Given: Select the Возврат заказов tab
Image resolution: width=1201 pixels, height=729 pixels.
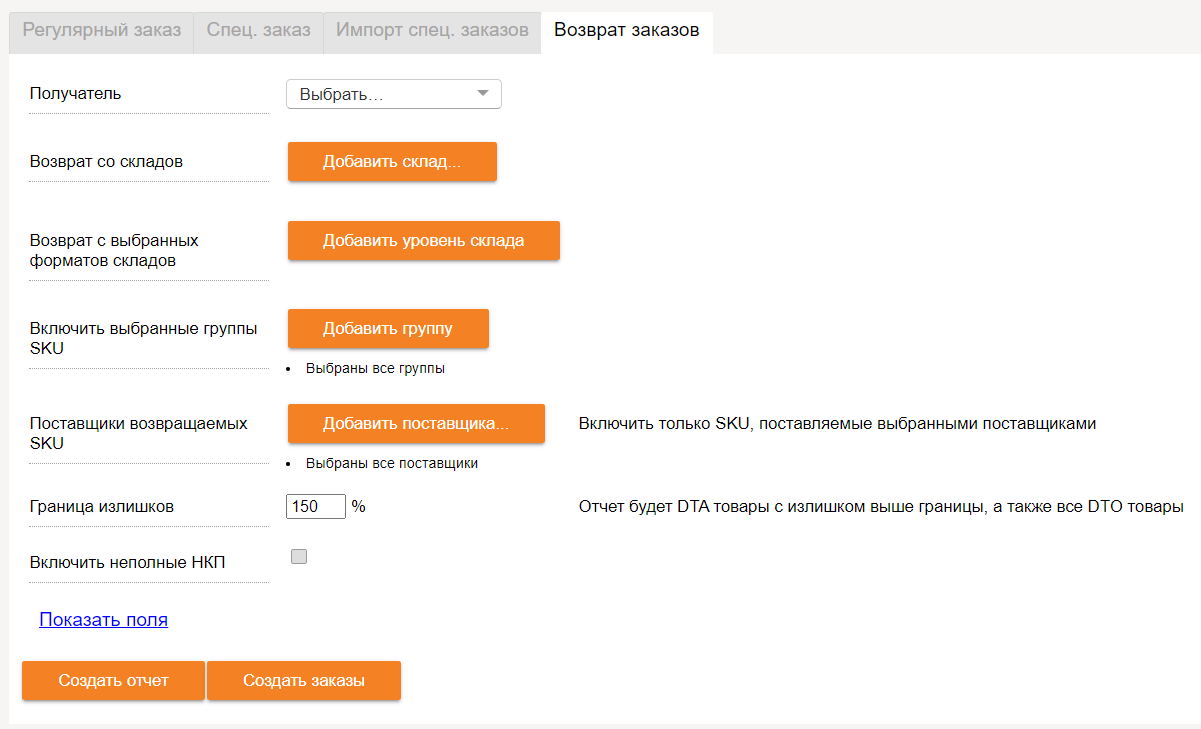Looking at the screenshot, I should point(626,30).
